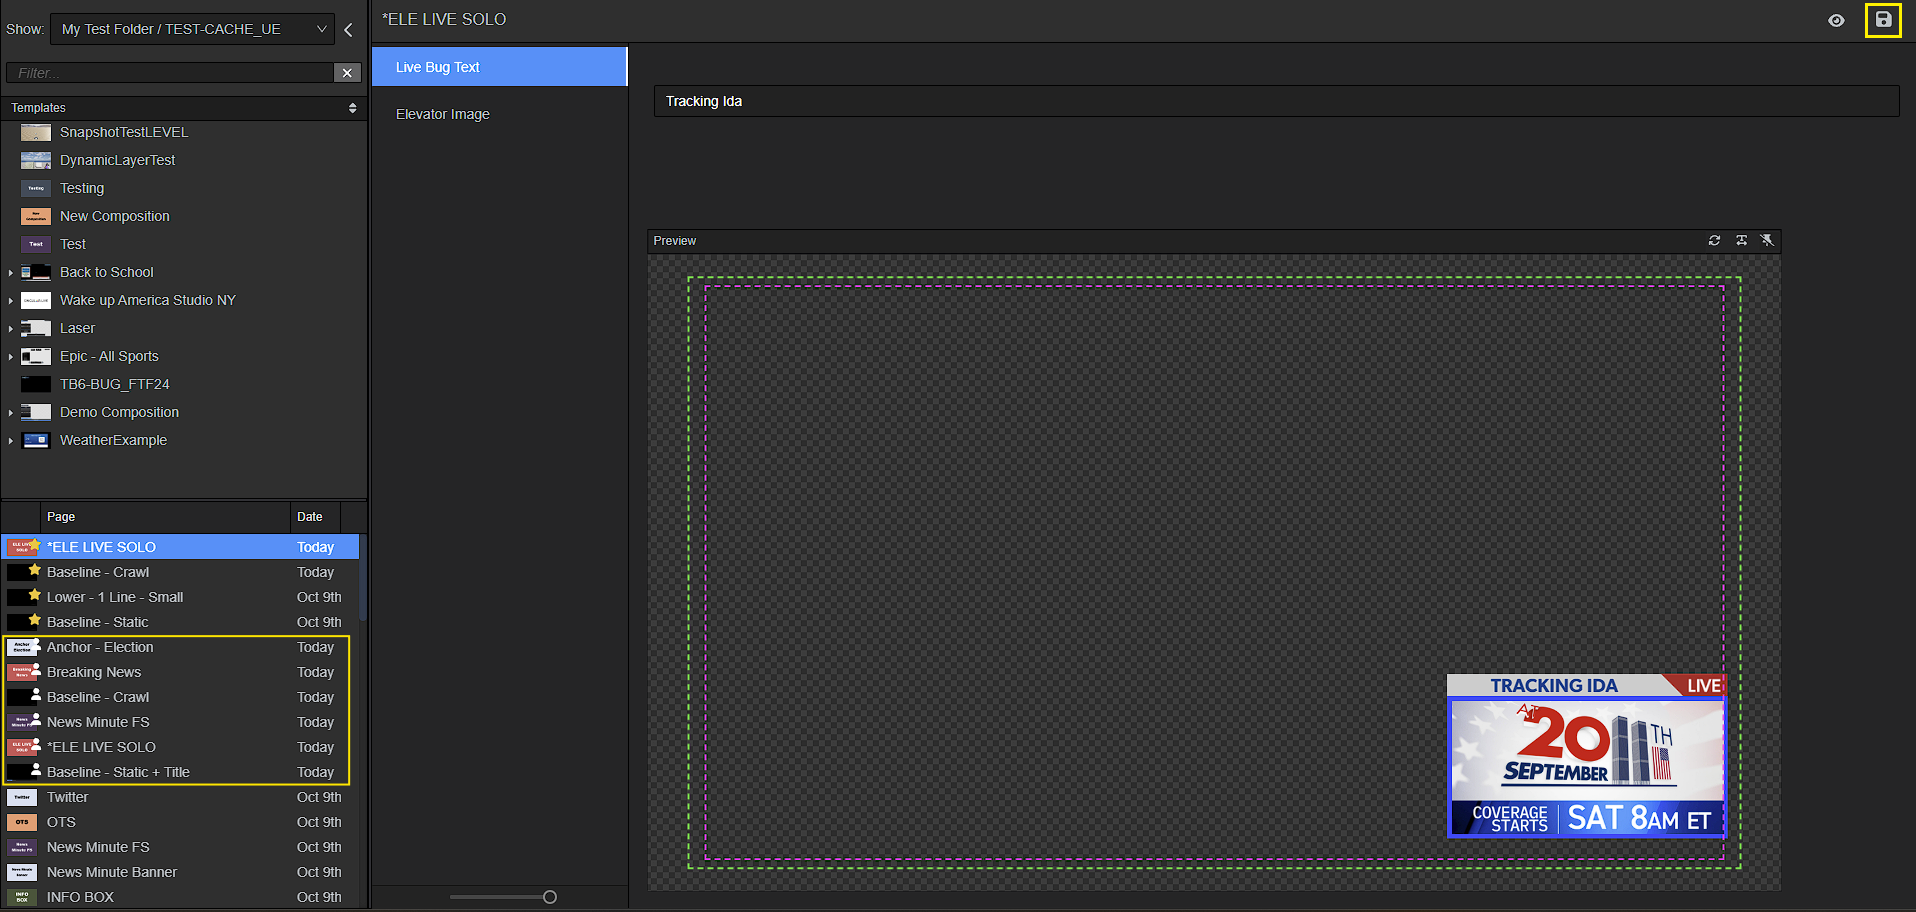Click the pin icon in Preview header
1916x912 pixels.
(x=1767, y=241)
